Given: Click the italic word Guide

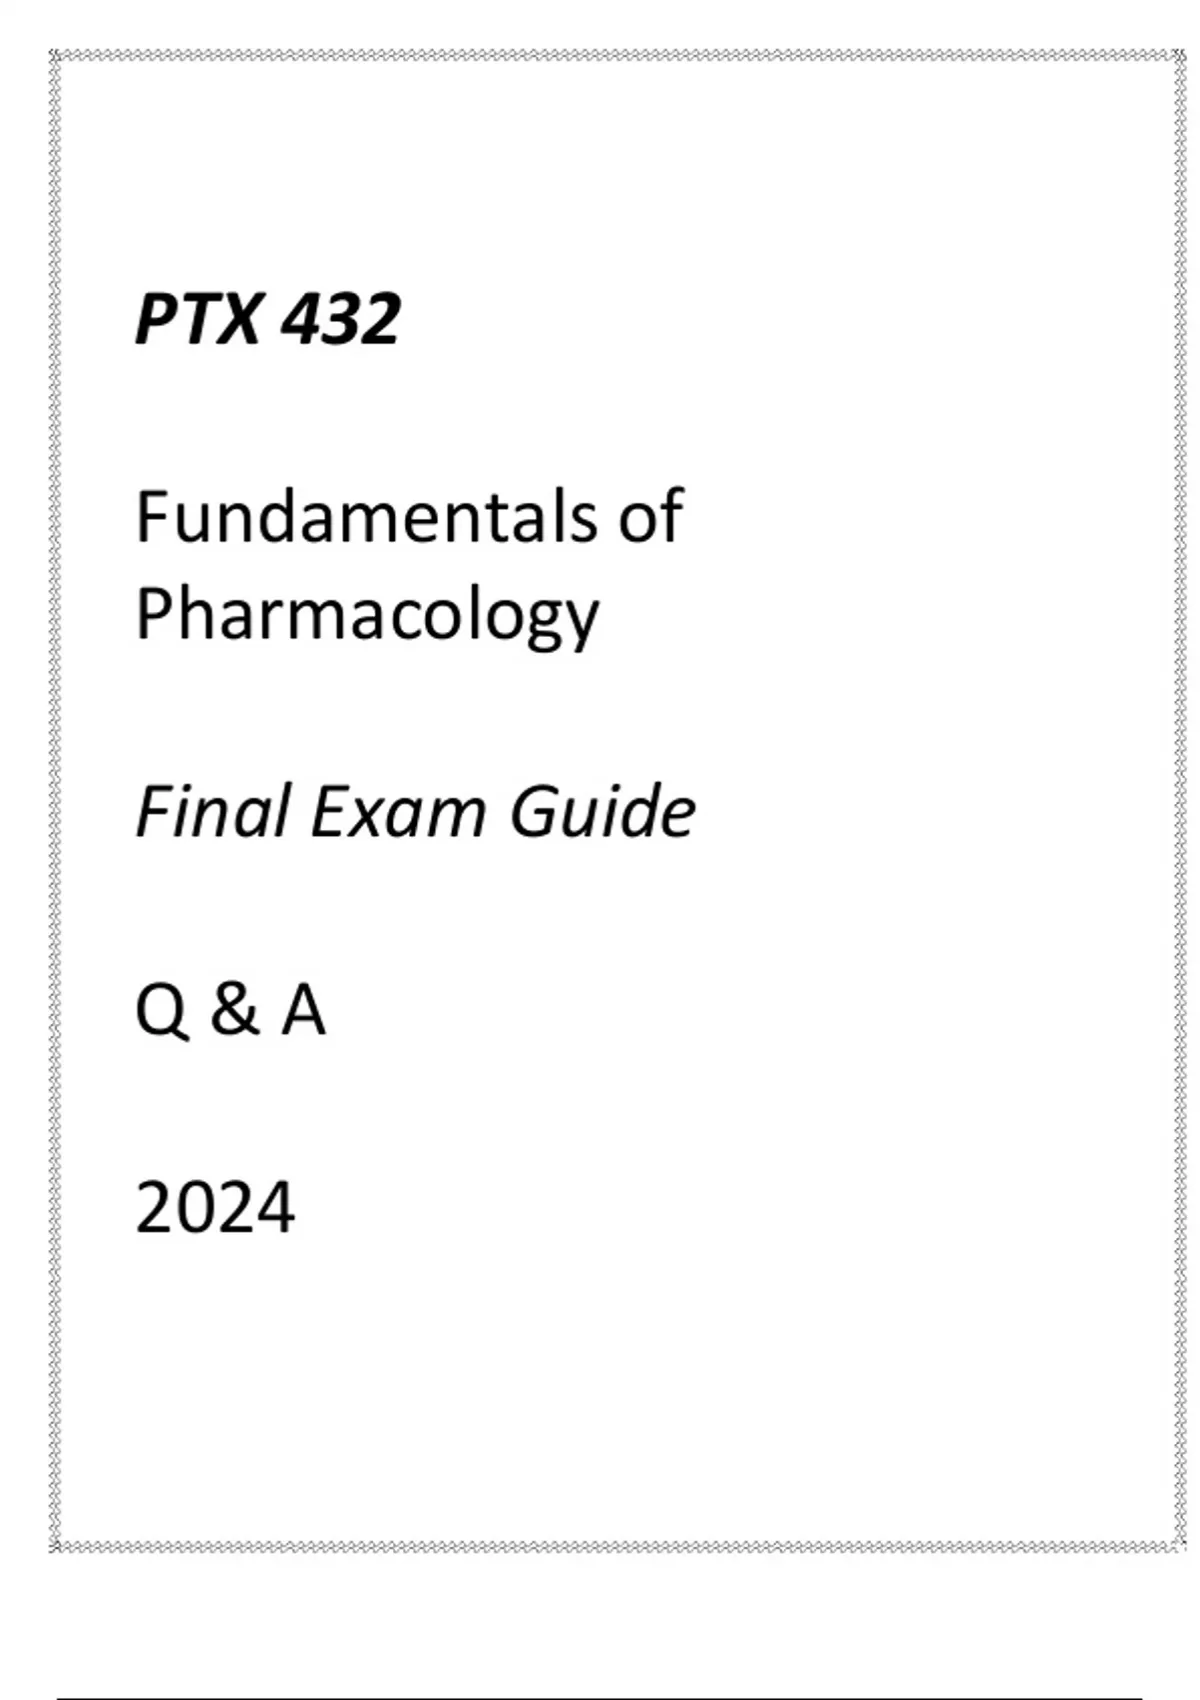Looking at the screenshot, I should click(x=602, y=810).
